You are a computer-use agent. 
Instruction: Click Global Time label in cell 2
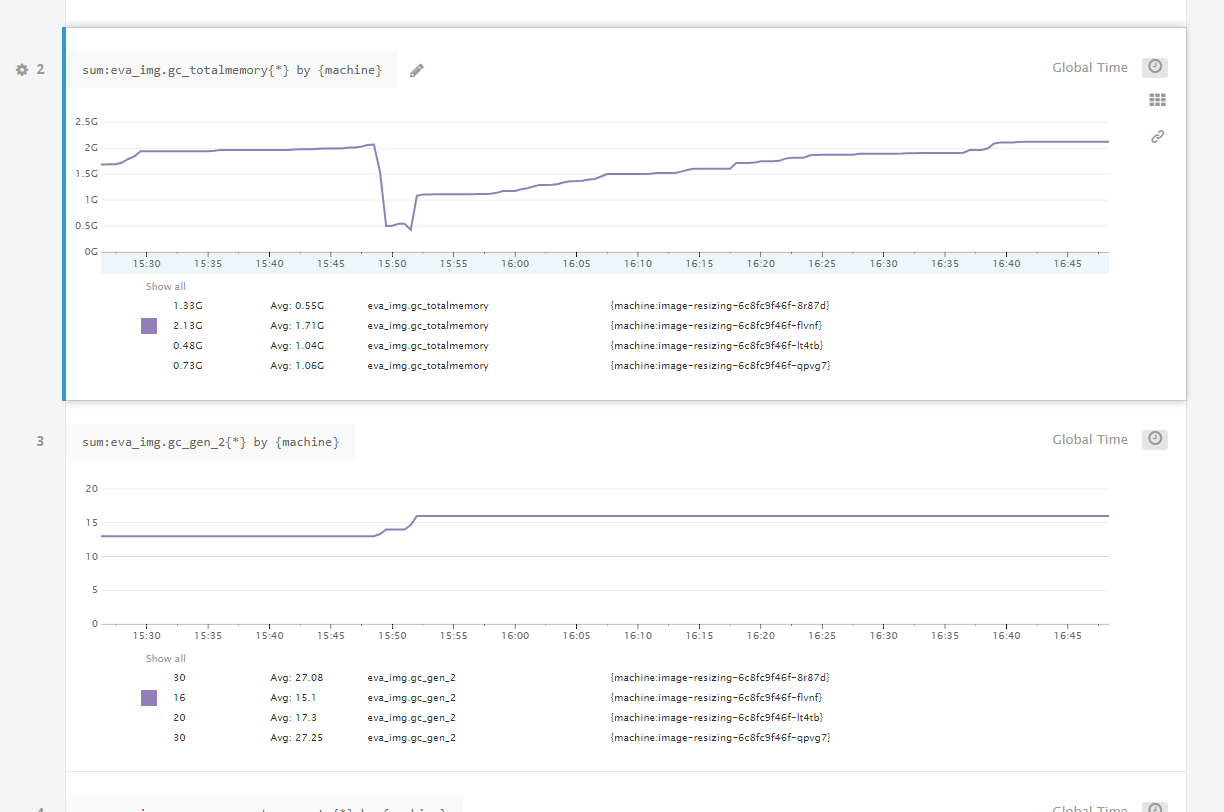(1090, 68)
